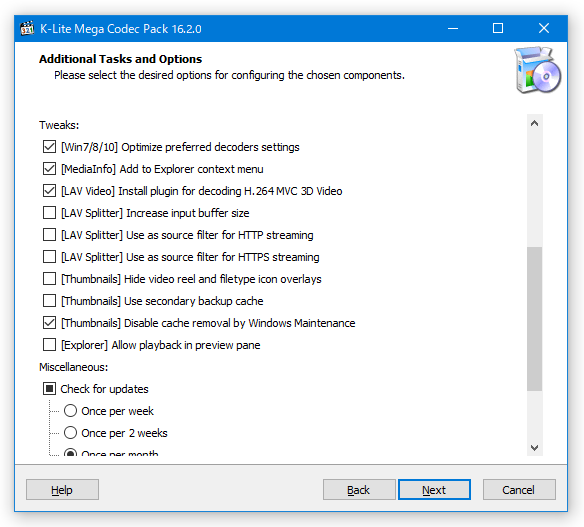Click the Next button
The height and width of the screenshot is (527, 584).
pos(434,489)
